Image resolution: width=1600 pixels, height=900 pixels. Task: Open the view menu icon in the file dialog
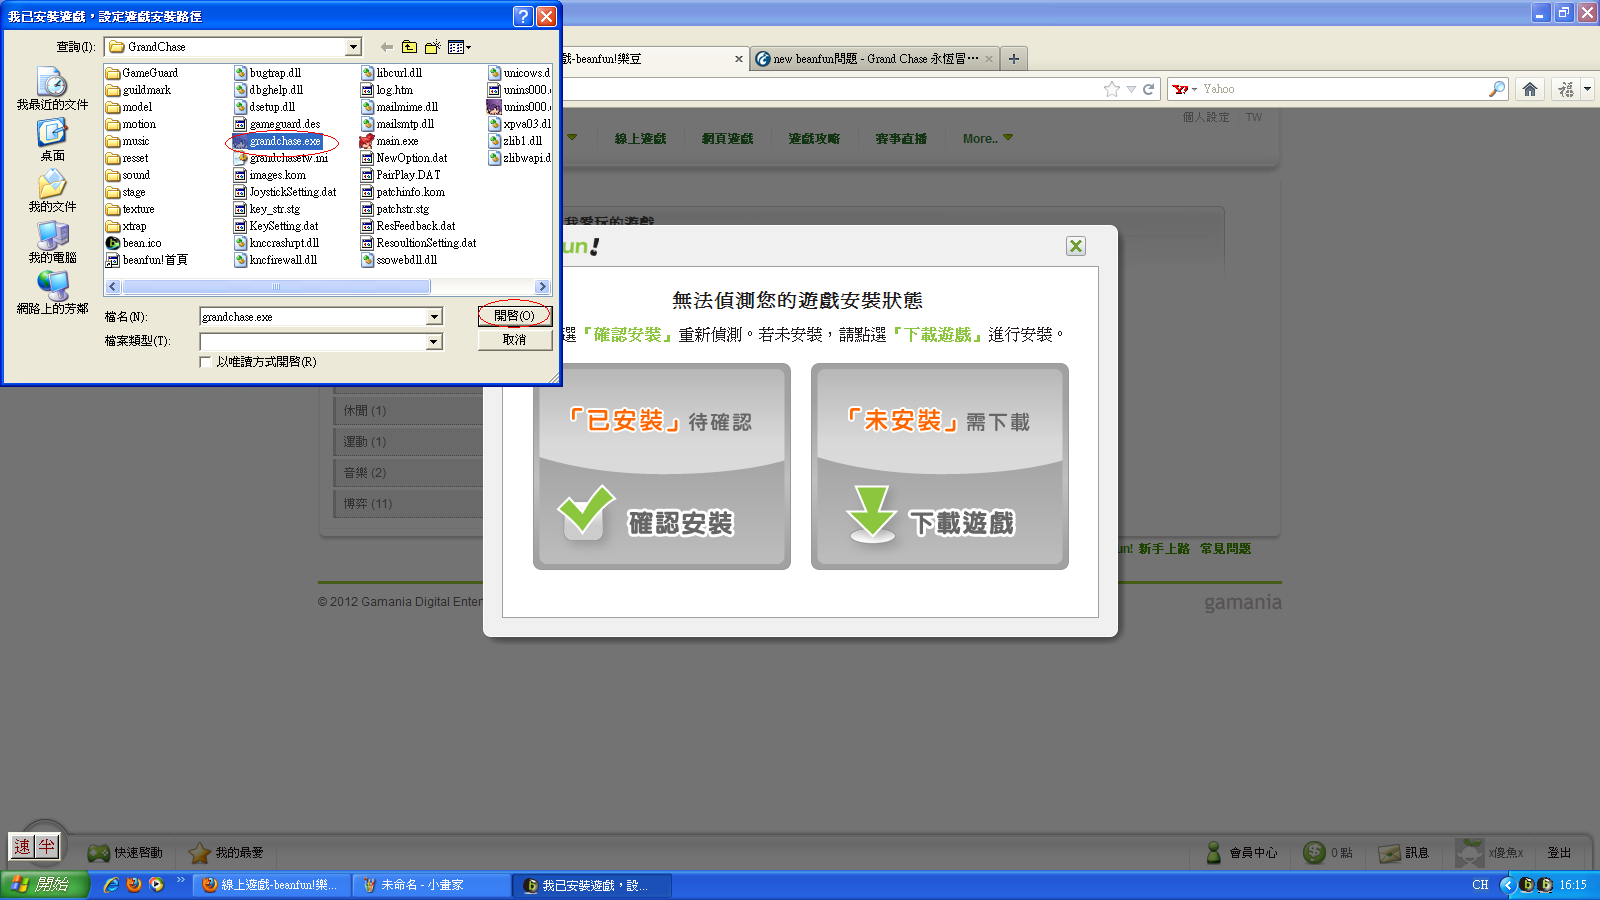(459, 47)
